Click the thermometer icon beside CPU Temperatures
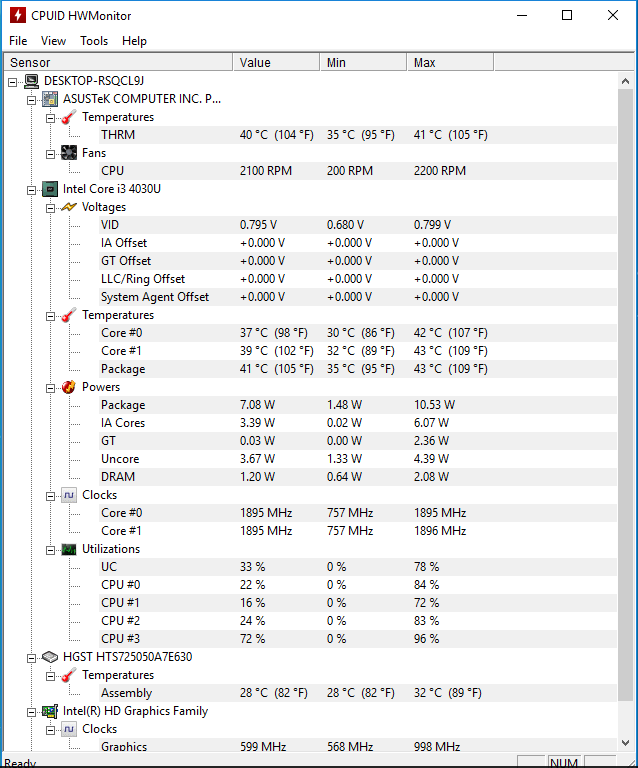 coord(69,315)
